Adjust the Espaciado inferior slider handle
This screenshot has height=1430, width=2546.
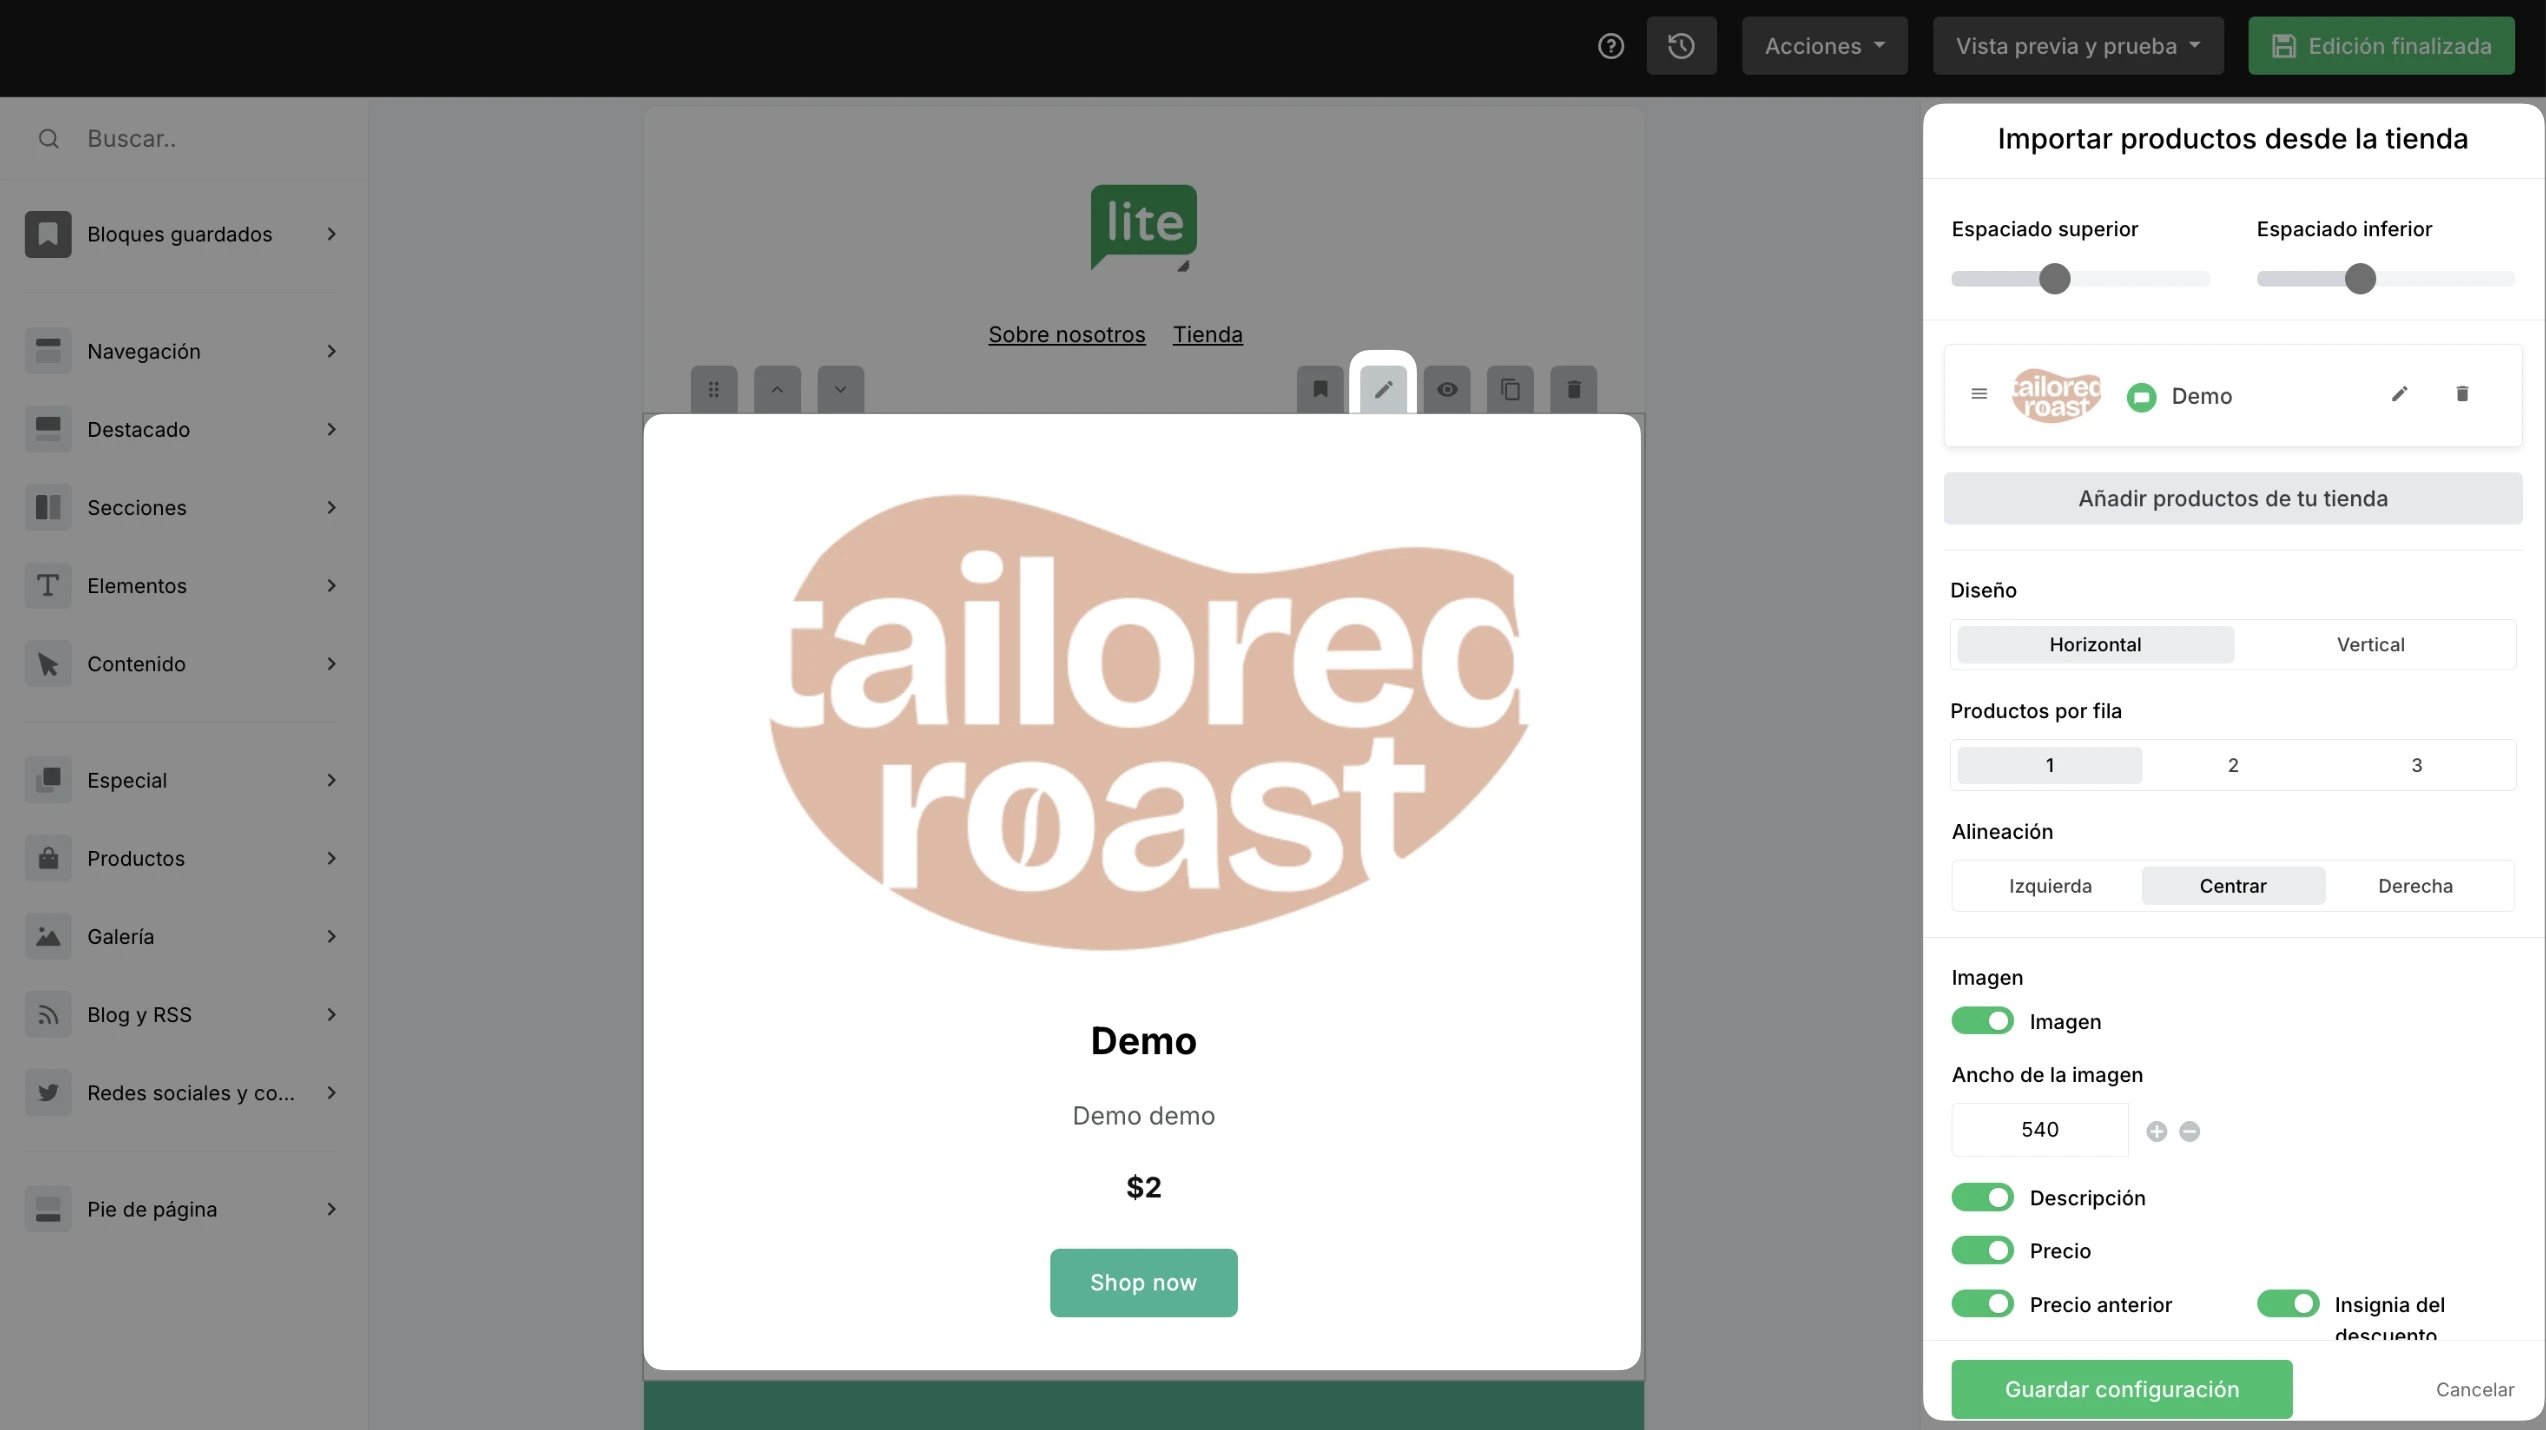point(2360,279)
